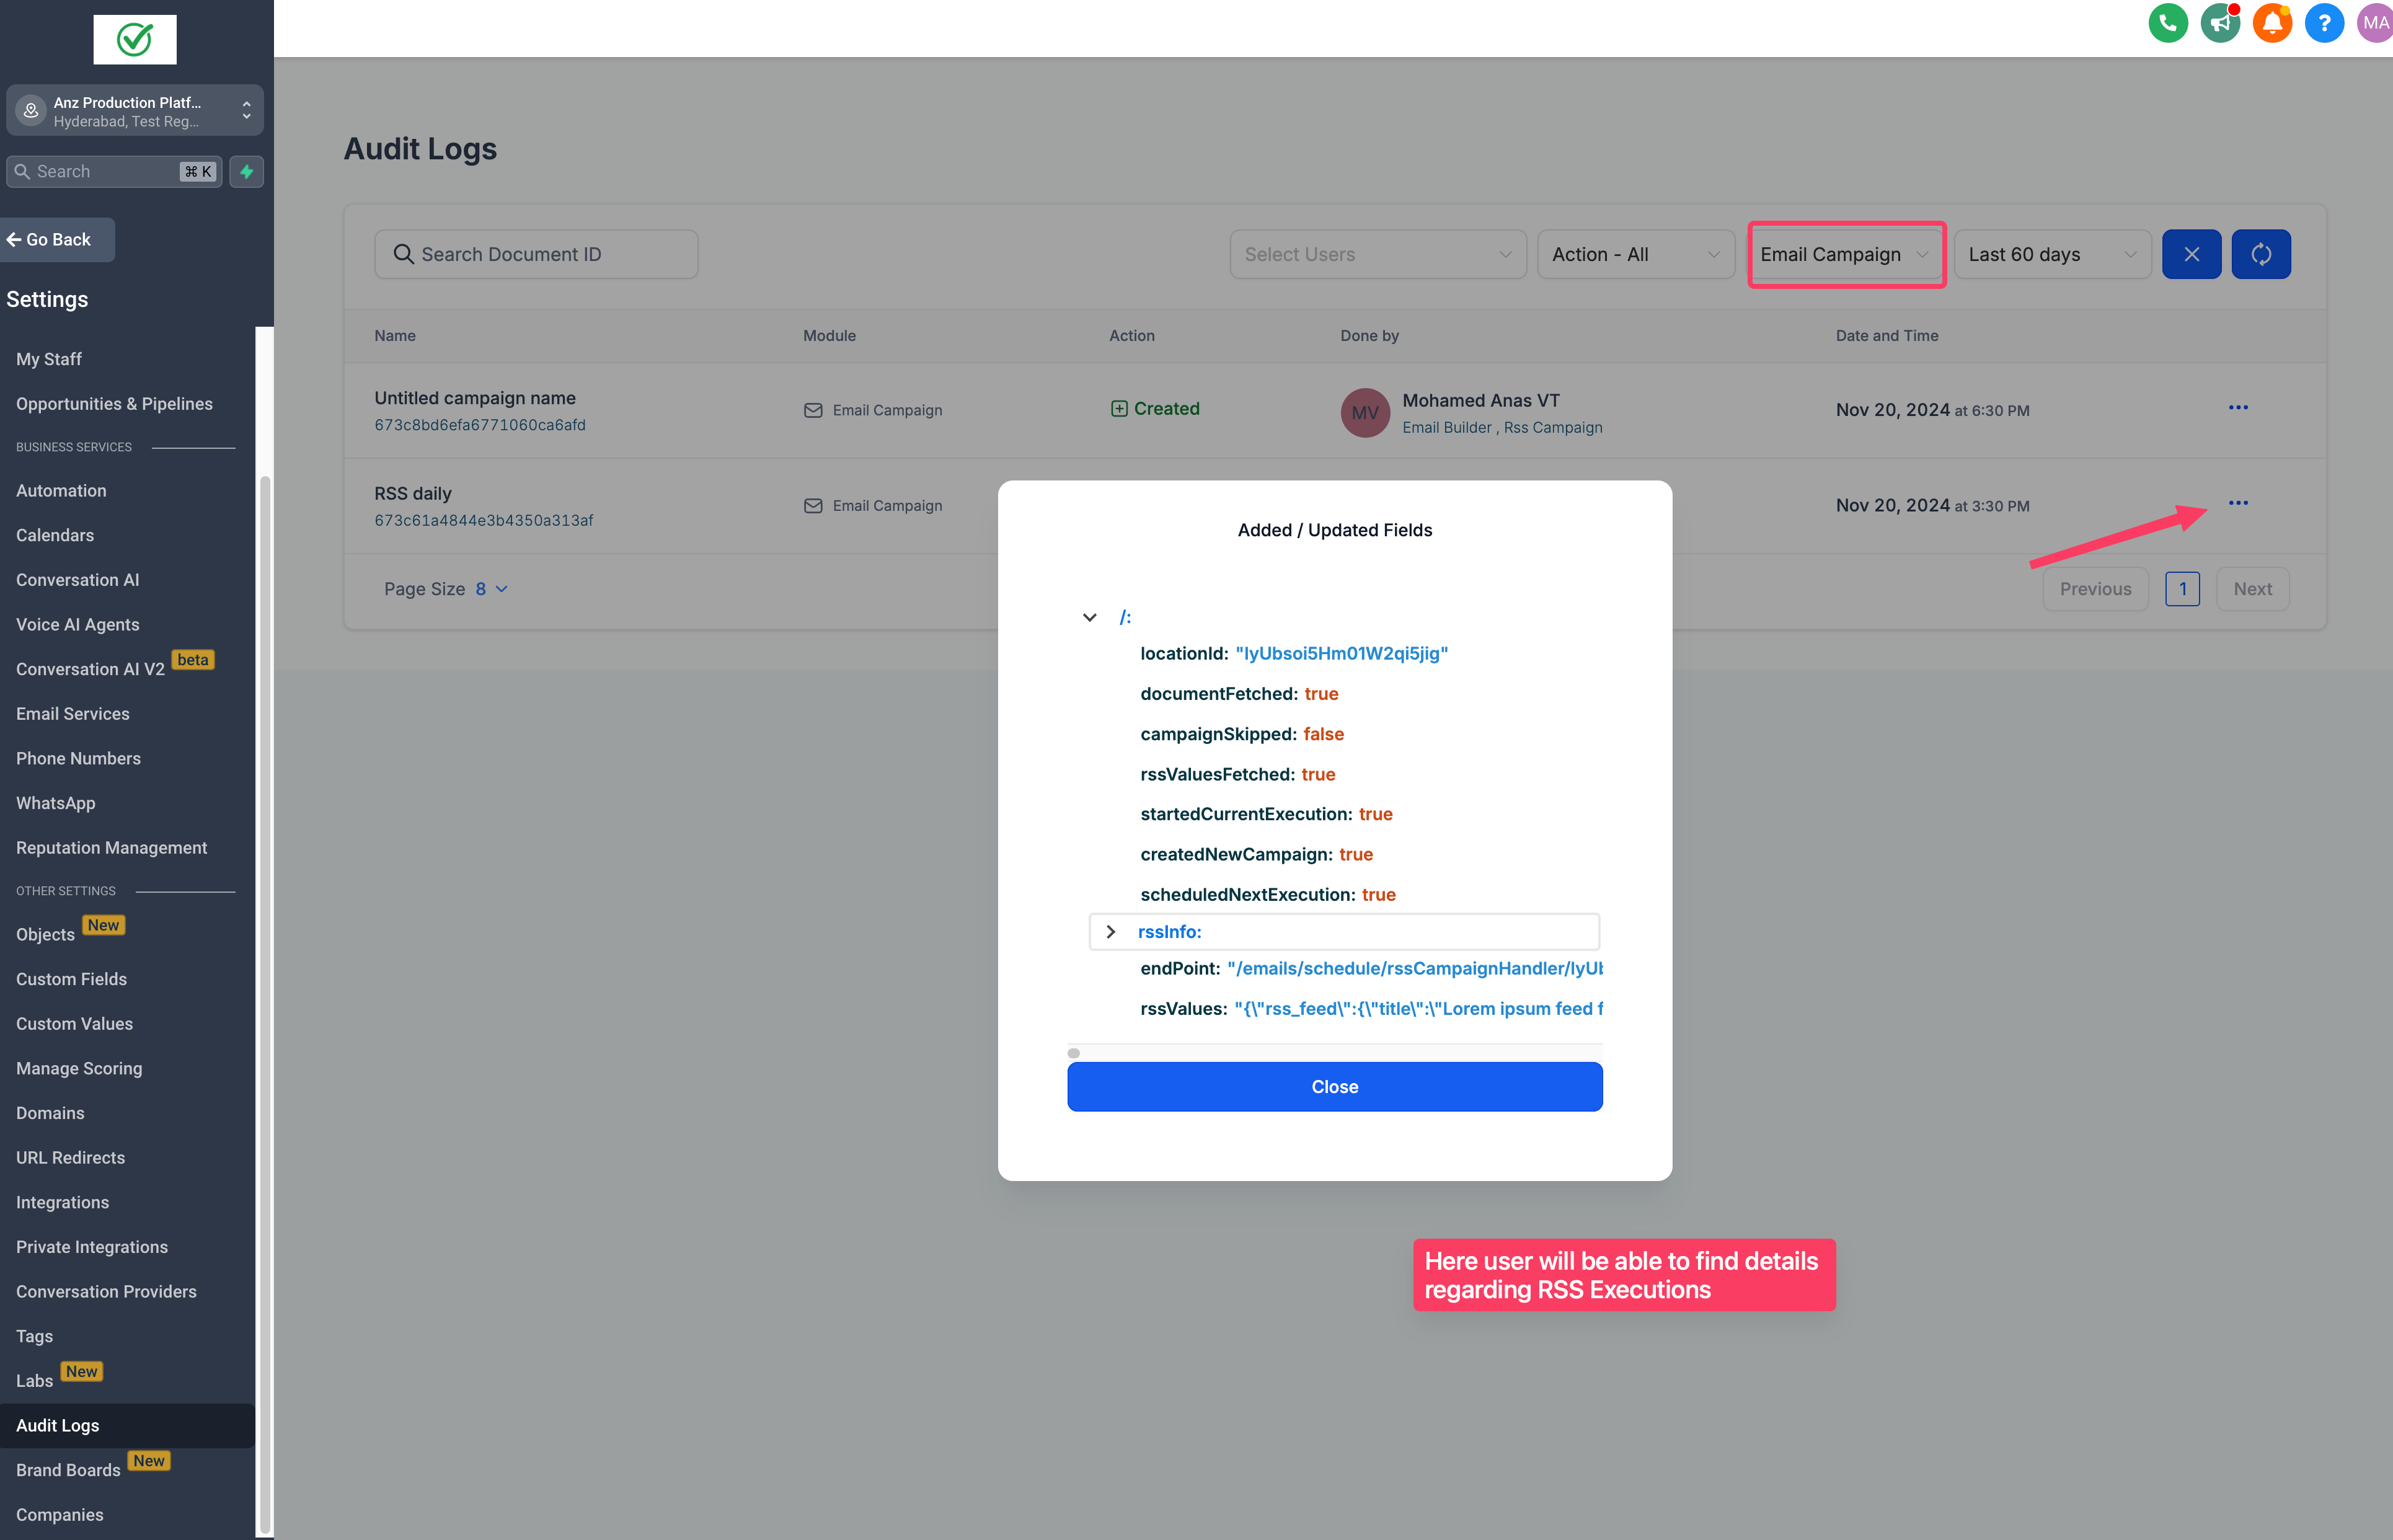Screen dimensions: 2393x1540
Task: Select page 1 in pagination
Action: [2182, 589]
